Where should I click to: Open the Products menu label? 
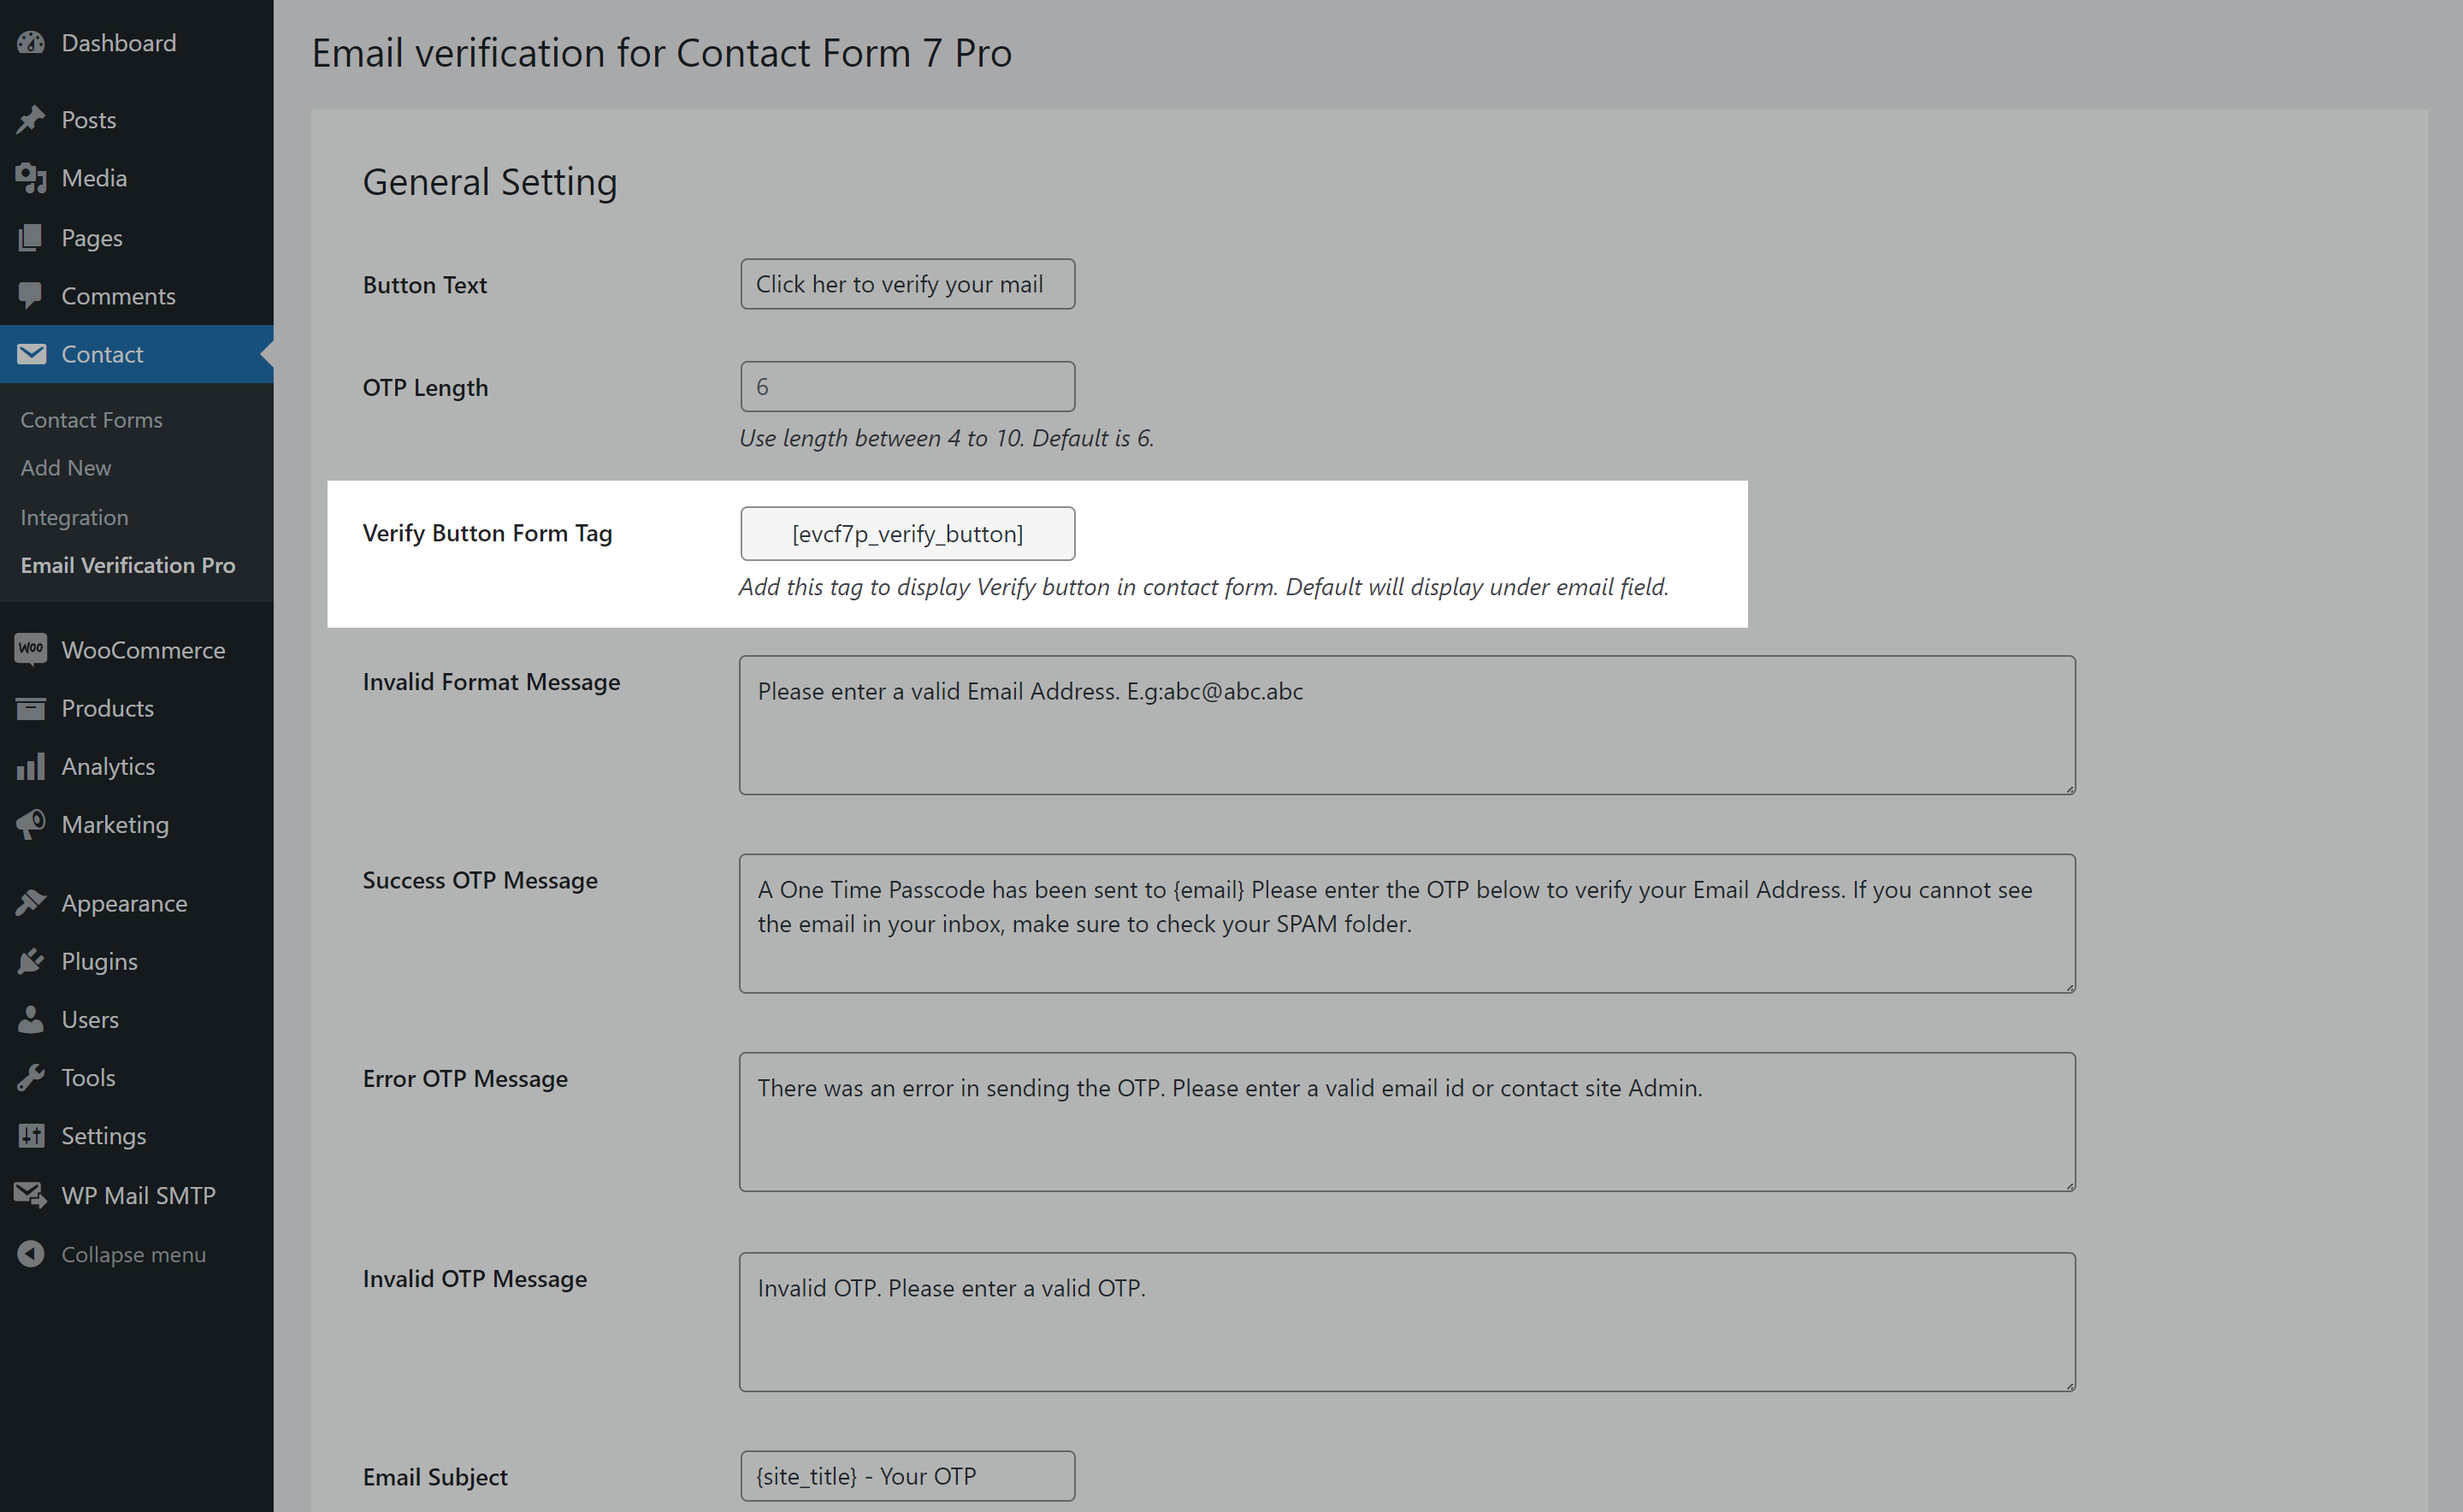click(x=107, y=708)
